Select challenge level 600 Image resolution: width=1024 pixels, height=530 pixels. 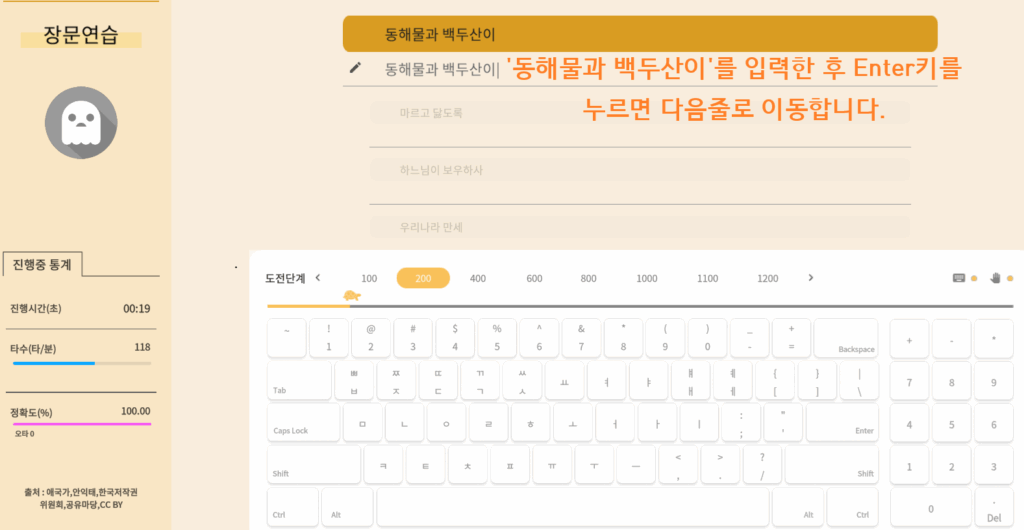coord(534,278)
